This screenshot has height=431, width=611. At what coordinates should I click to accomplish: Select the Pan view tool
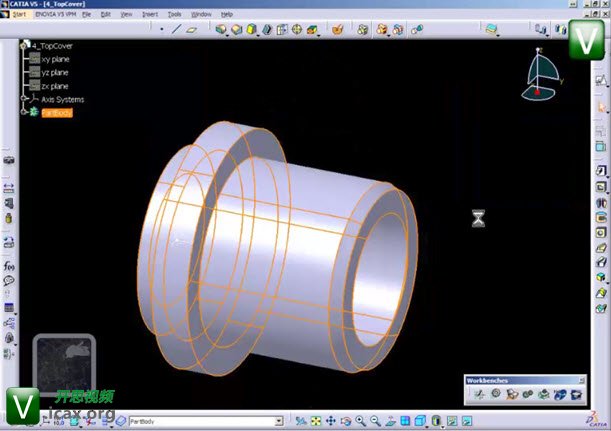(331, 421)
